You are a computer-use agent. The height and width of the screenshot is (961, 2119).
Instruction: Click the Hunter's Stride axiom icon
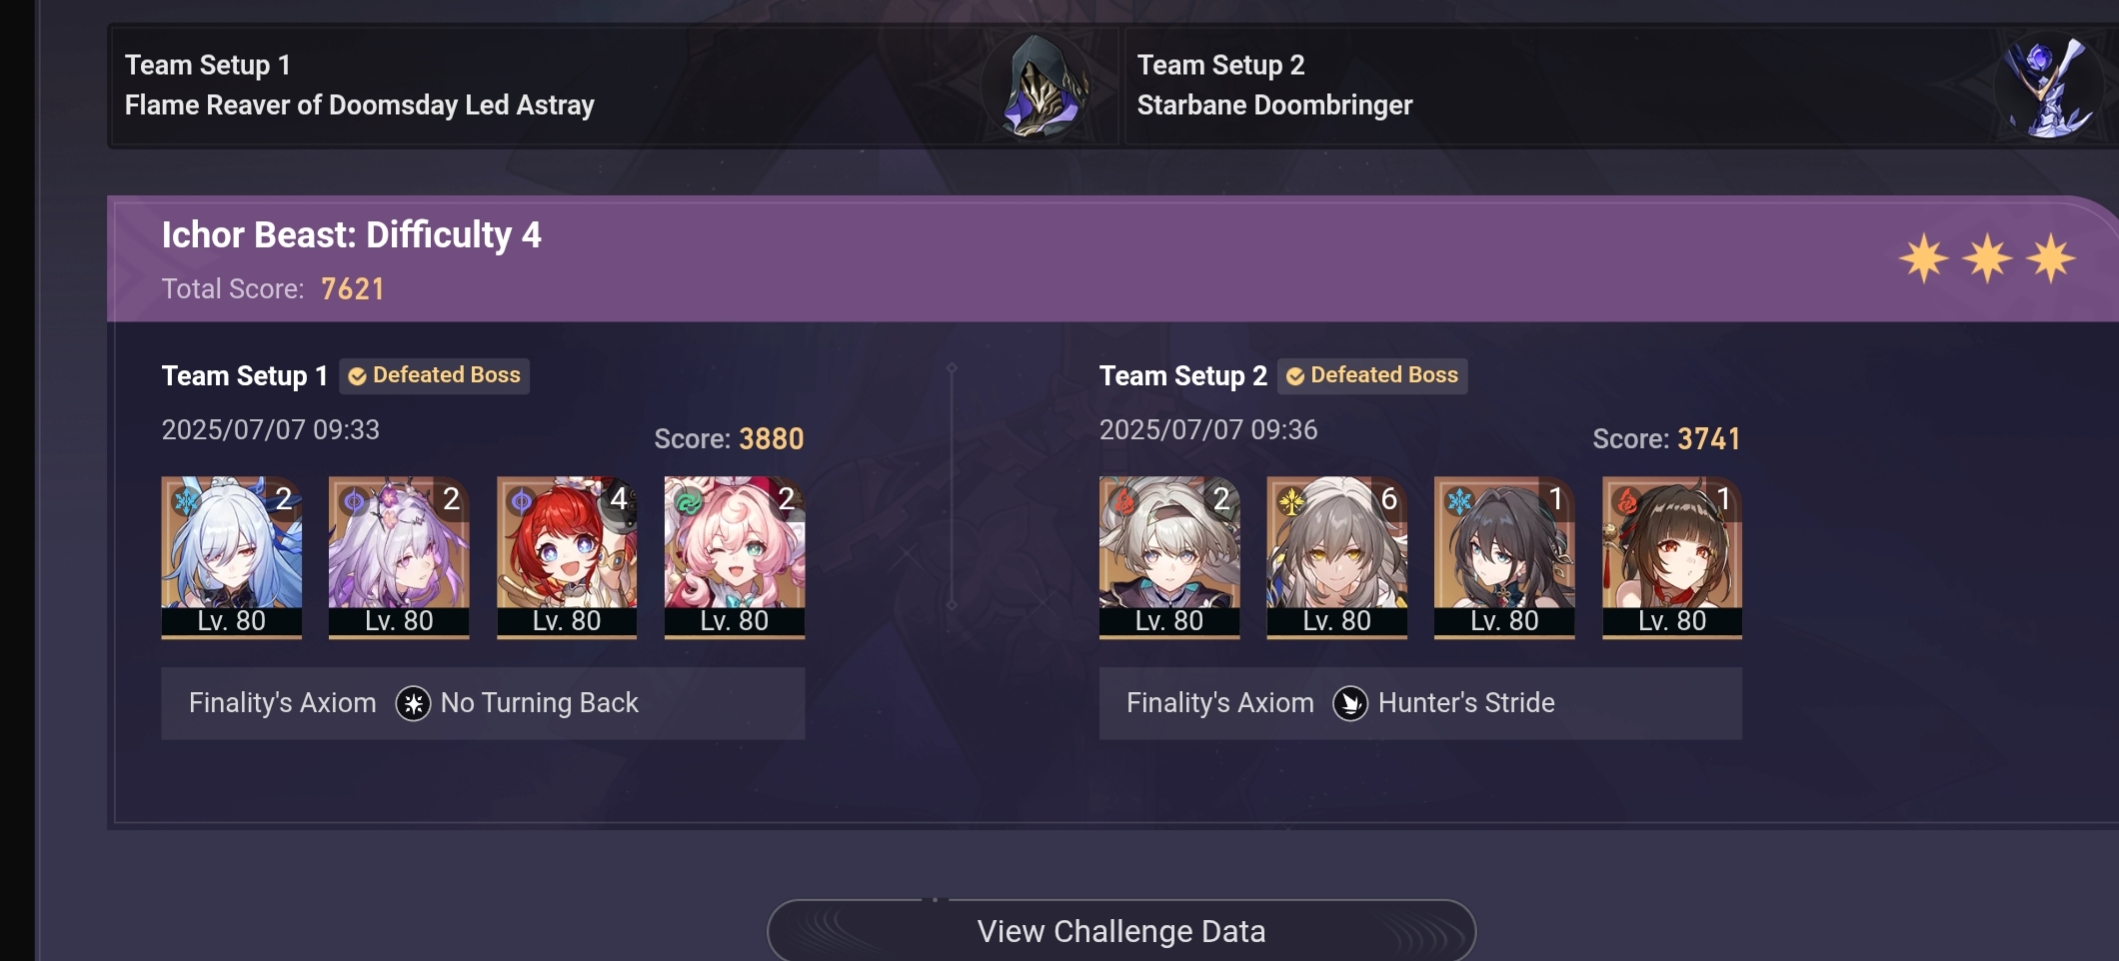coord(1350,703)
